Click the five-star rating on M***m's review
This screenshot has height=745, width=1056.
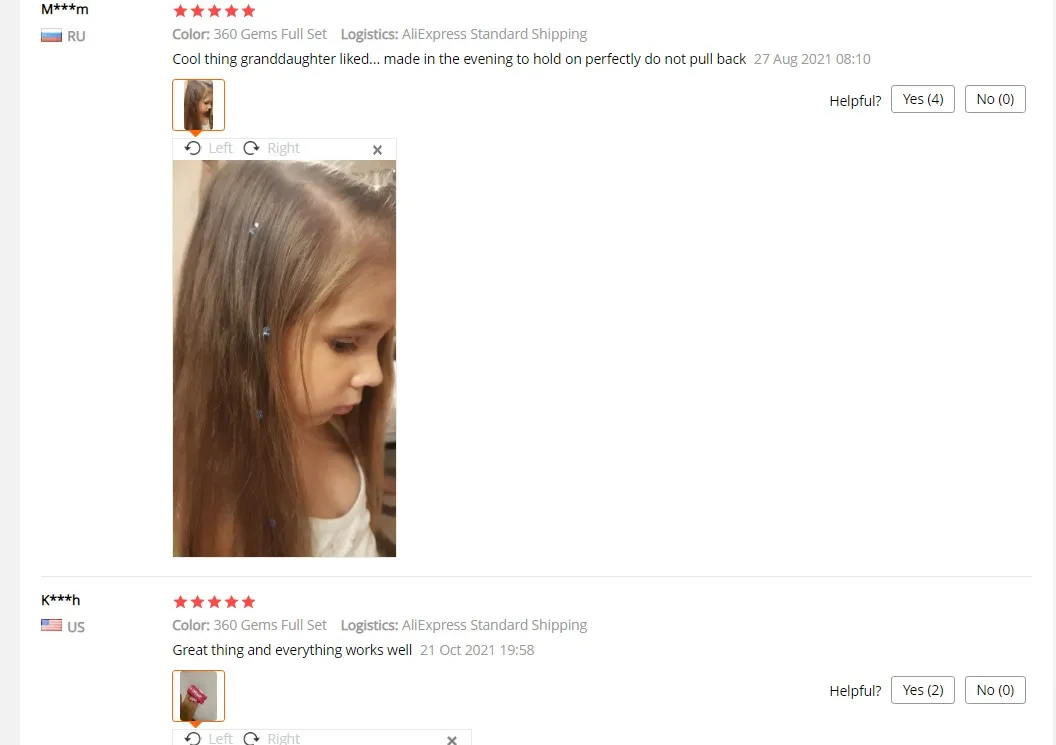pos(214,11)
